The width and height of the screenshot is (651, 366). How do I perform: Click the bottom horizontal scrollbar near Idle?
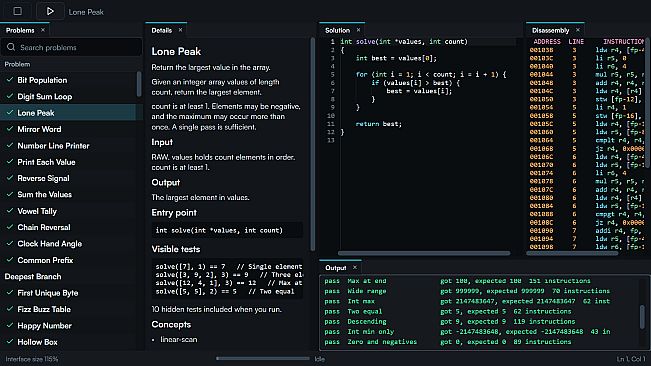(262, 359)
